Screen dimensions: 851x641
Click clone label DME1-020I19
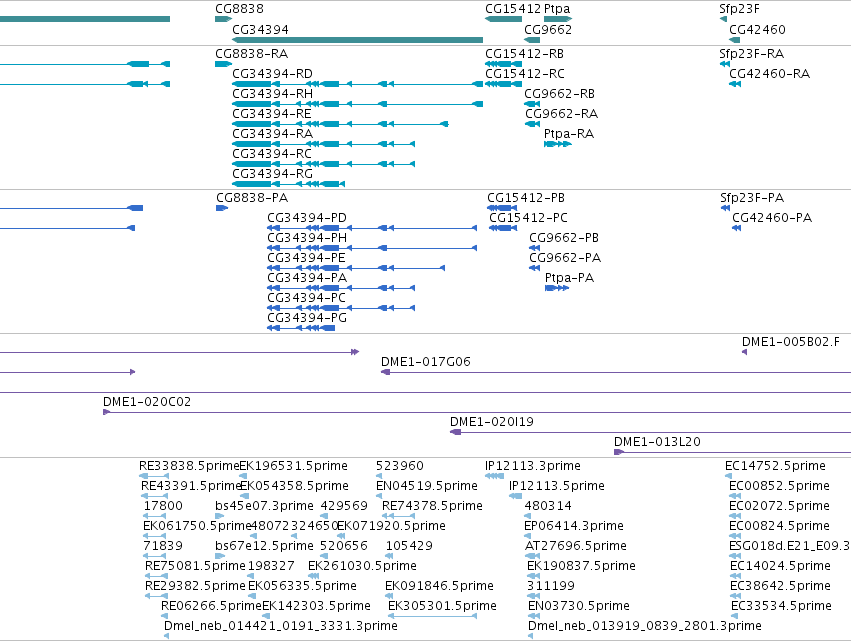(492, 422)
